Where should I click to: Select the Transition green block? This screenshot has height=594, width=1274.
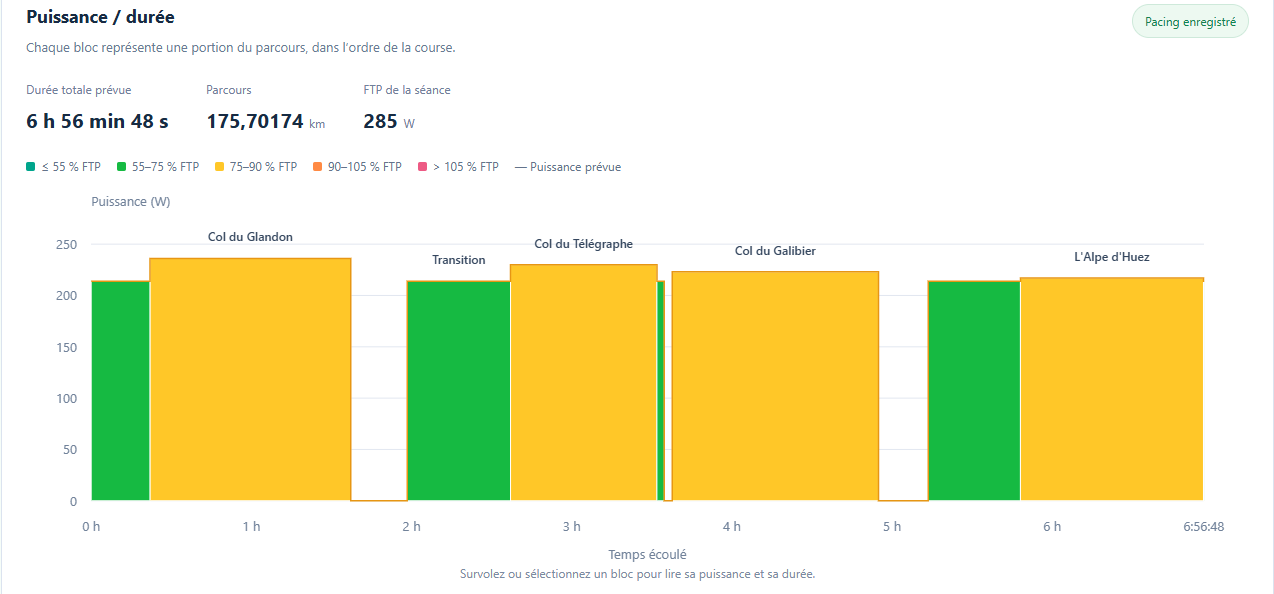point(458,391)
